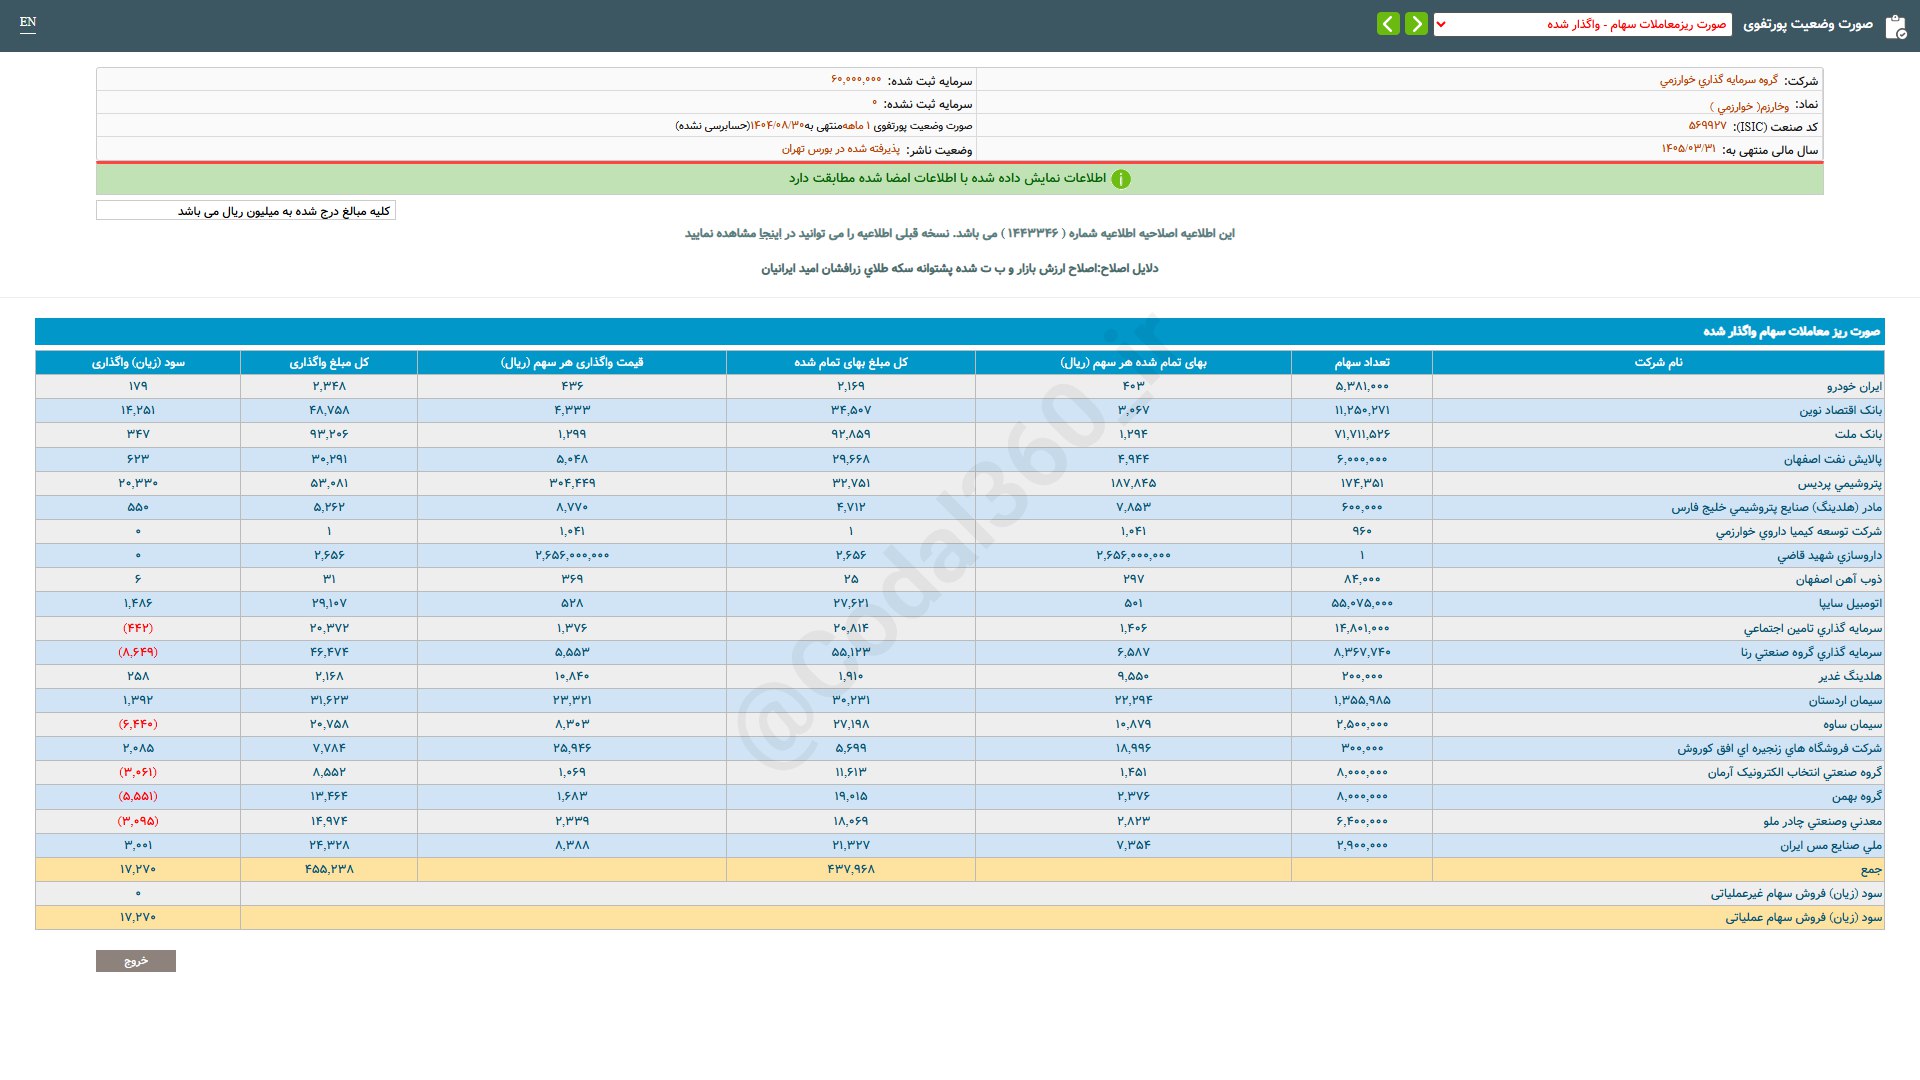Click the نام شرکت column header
Image resolution: width=1920 pixels, height=1080 pixels.
point(1658,362)
